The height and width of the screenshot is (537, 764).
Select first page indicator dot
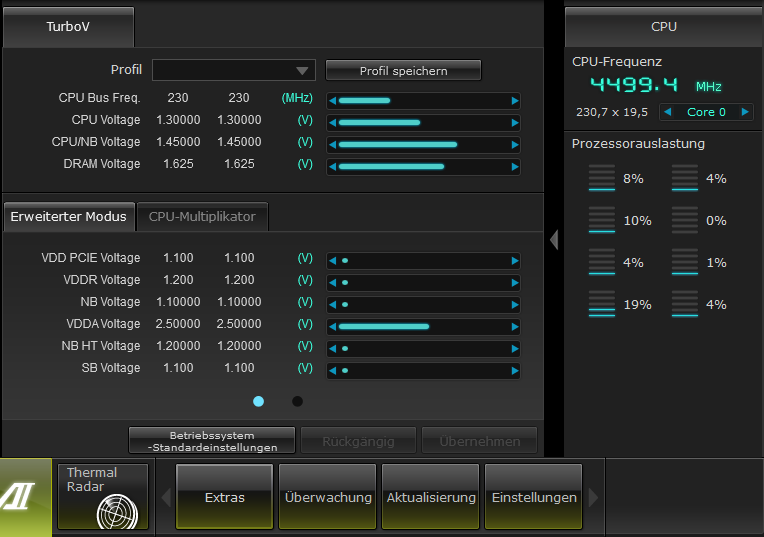point(258,401)
